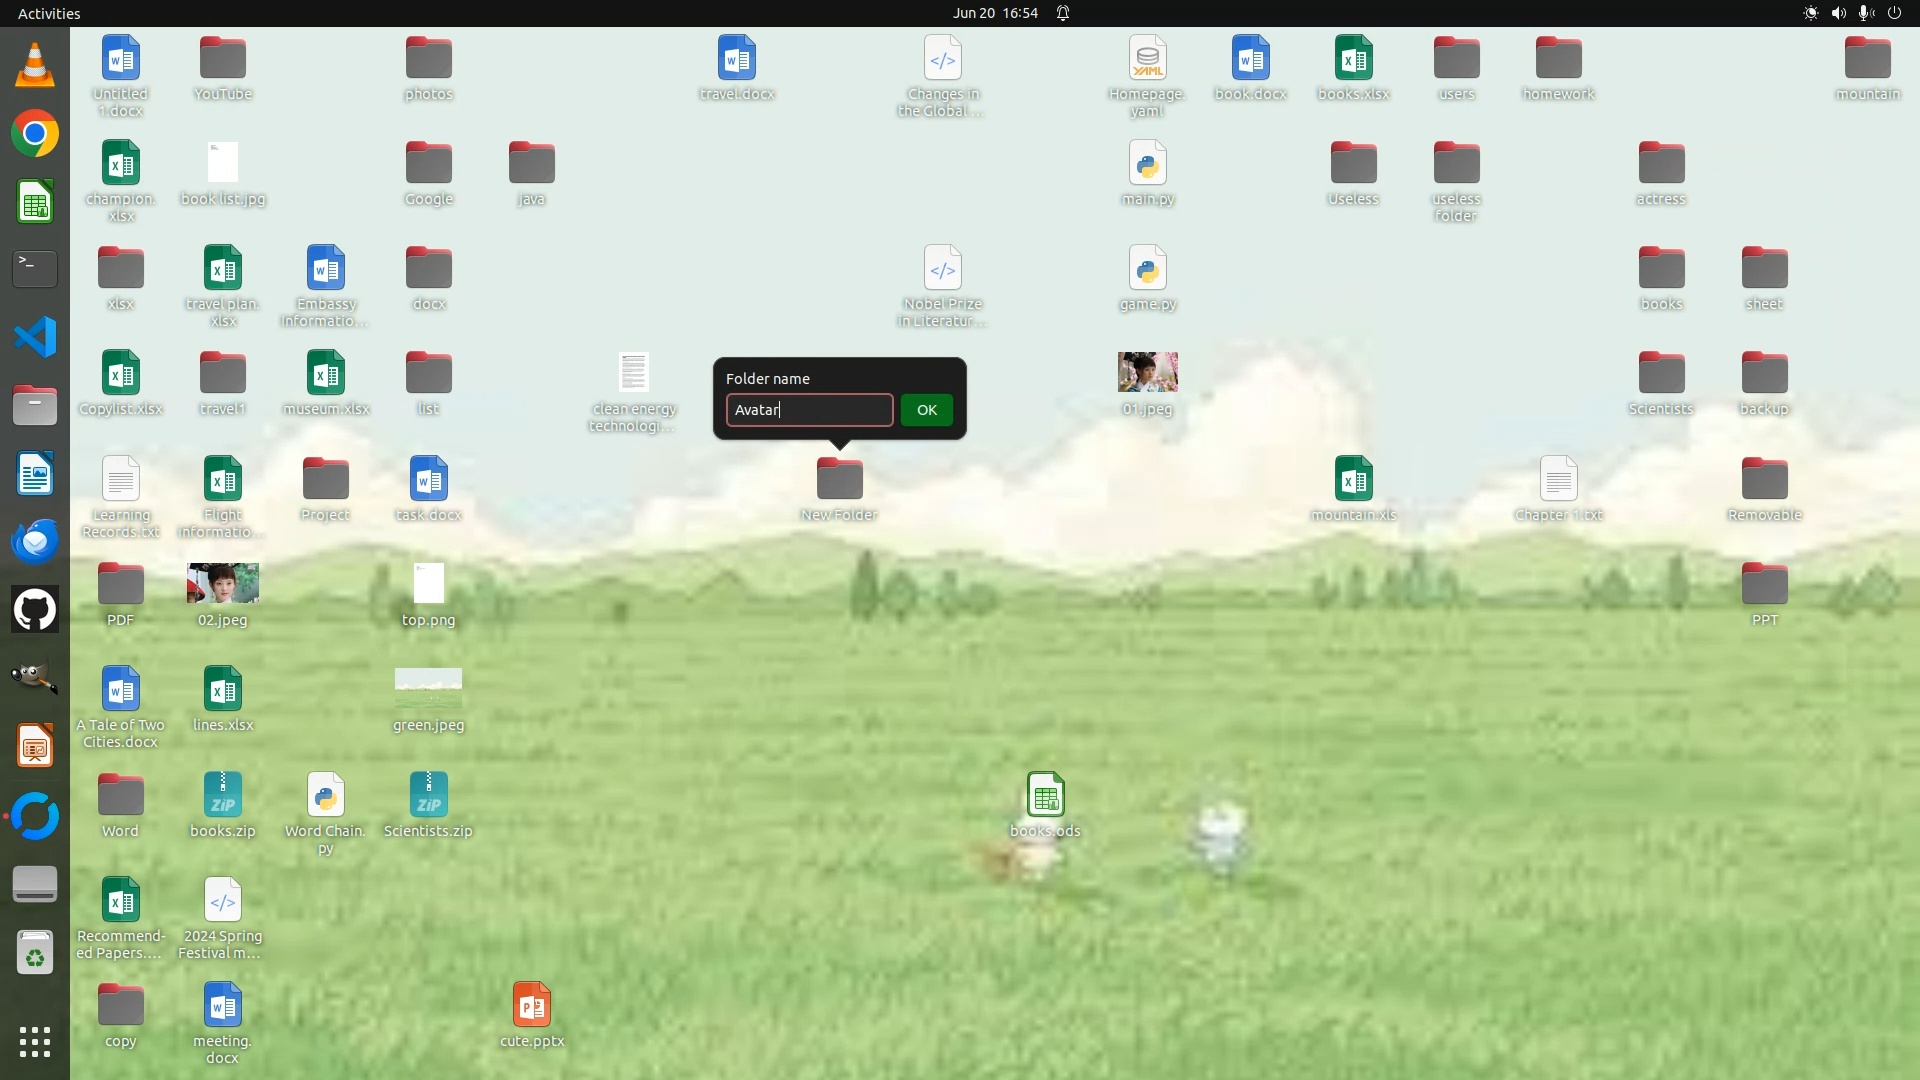The width and height of the screenshot is (1920, 1080).
Task: Open the Trash in the dock
Action: coord(35,953)
